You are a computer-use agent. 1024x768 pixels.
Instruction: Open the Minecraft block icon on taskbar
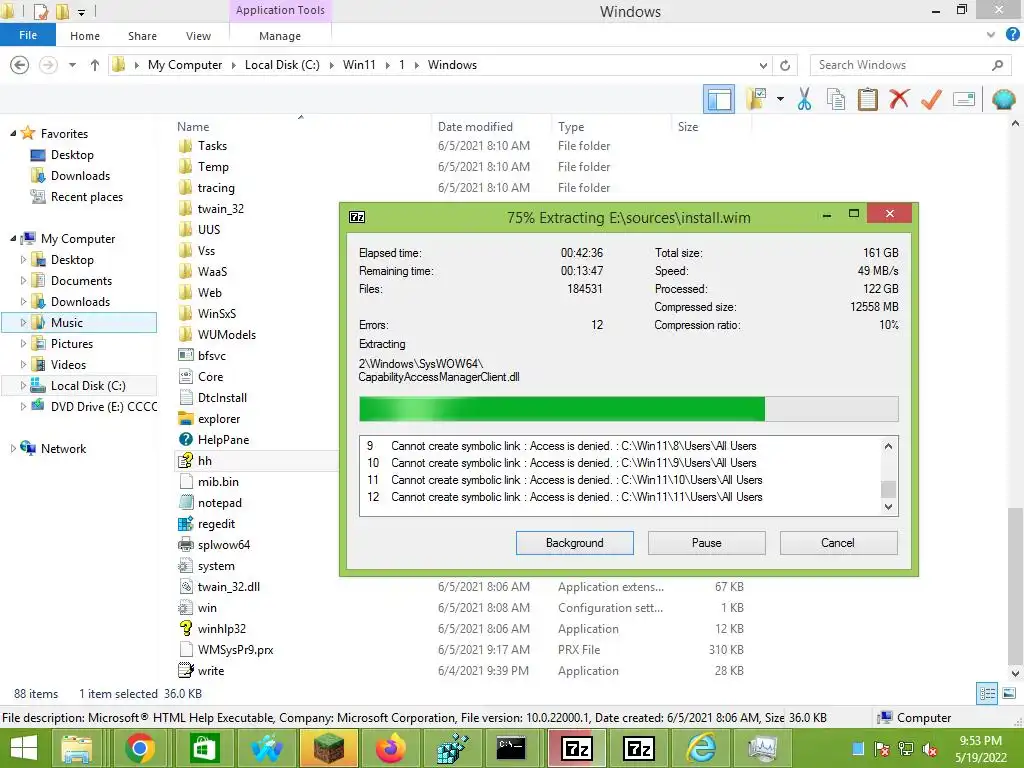click(x=328, y=748)
